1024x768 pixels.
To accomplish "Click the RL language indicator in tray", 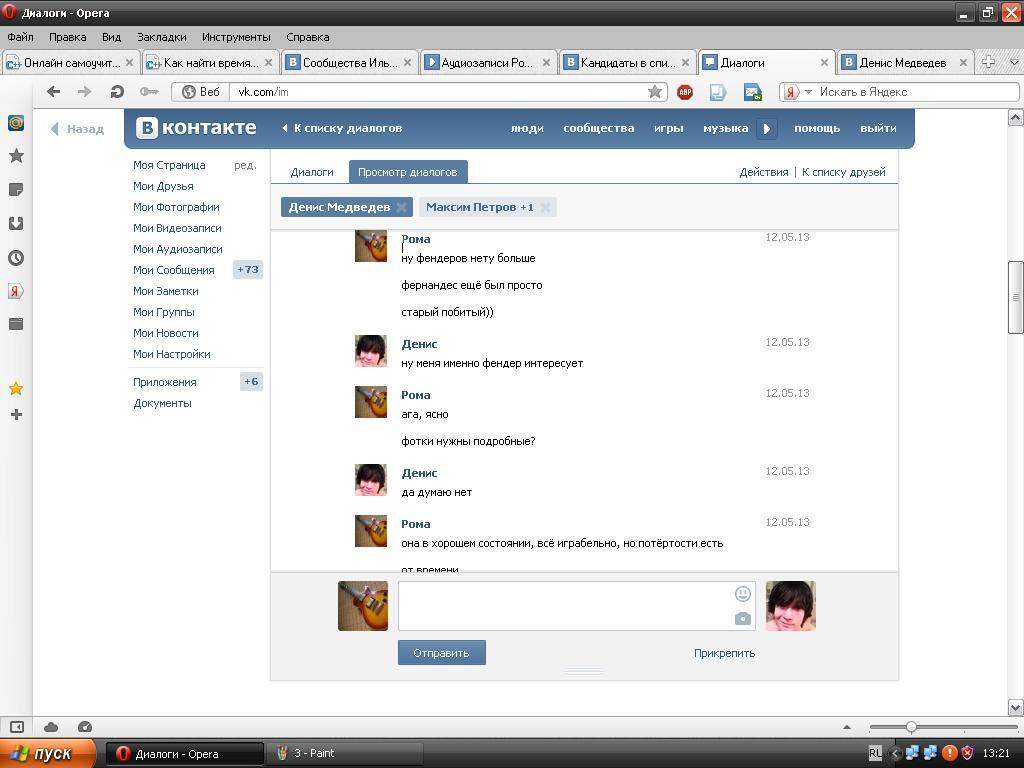I will tap(875, 754).
